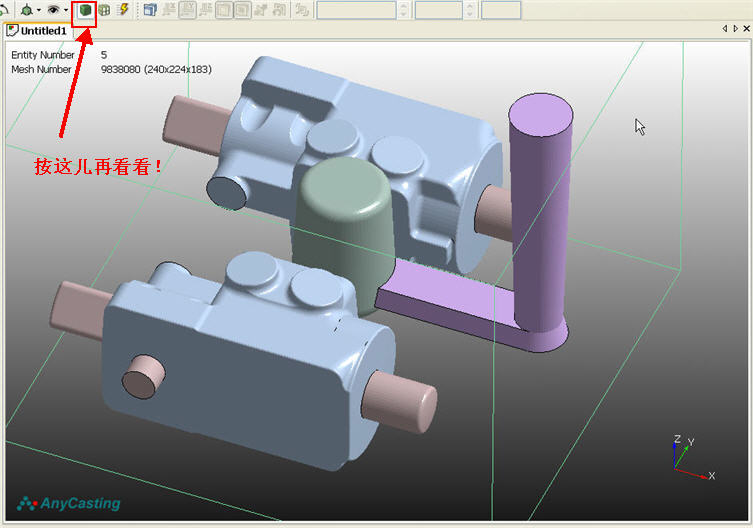Click the mesh grid cube icon

[104, 10]
